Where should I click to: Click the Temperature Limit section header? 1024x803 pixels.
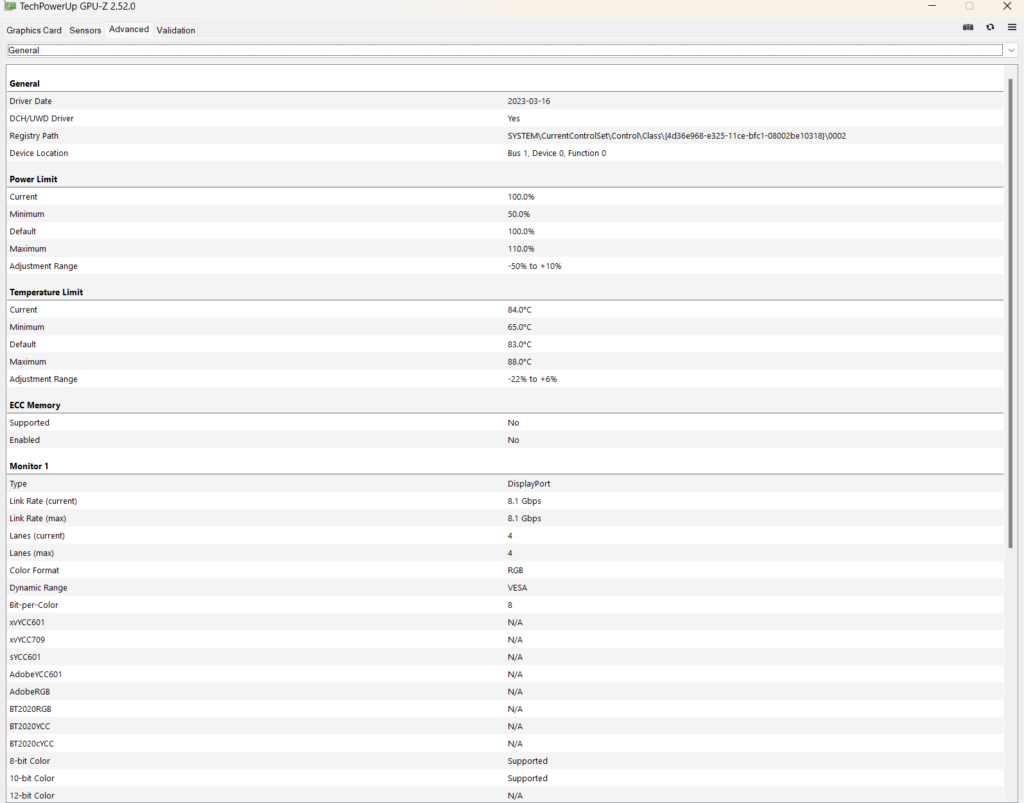46,292
